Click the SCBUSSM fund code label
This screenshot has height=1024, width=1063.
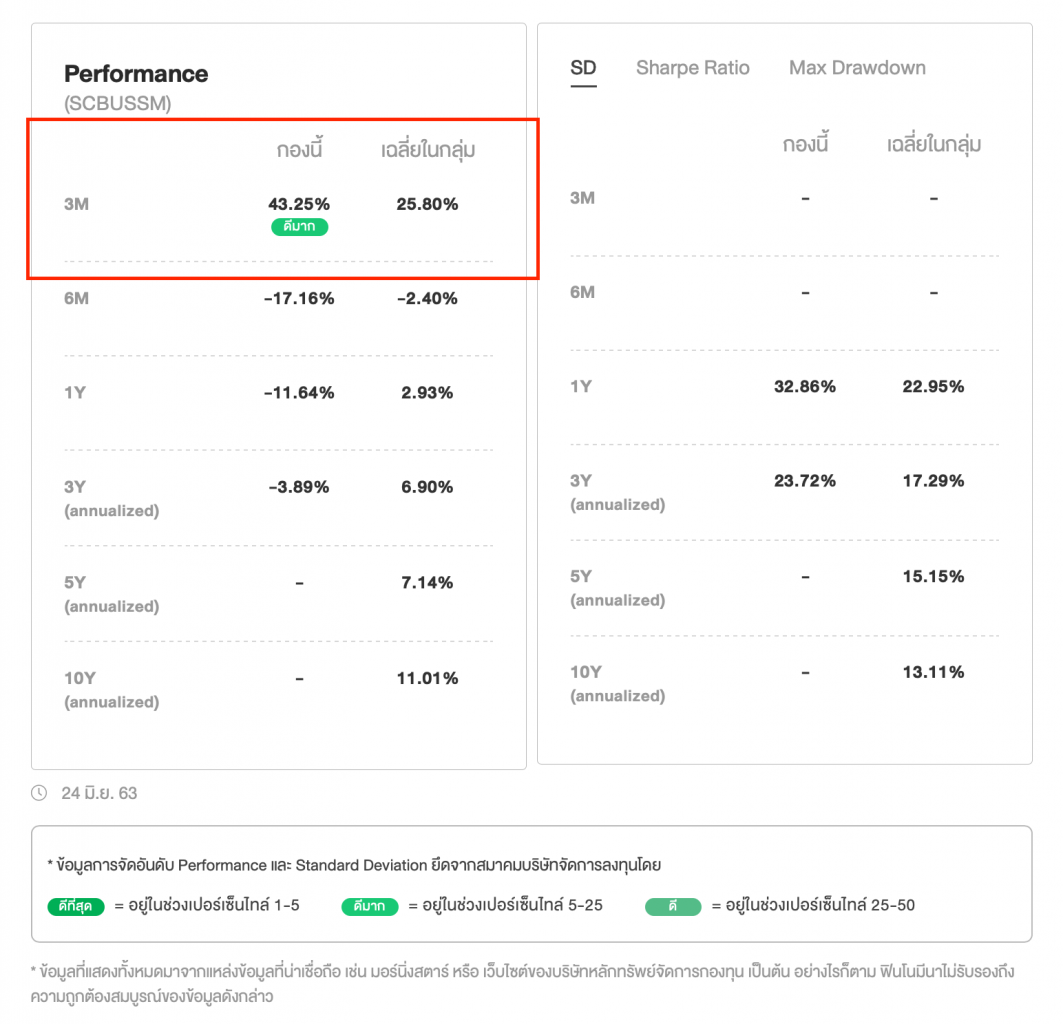coord(117,103)
